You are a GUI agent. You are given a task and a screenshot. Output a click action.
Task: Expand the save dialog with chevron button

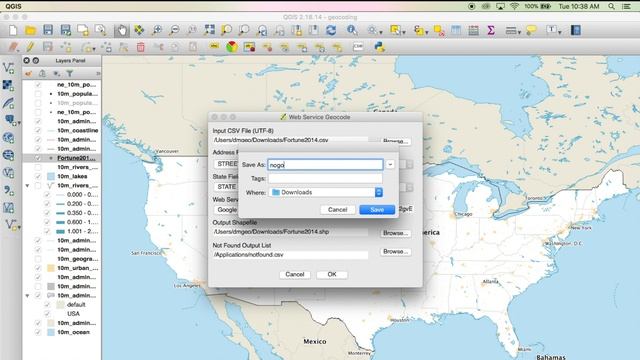tap(390, 164)
